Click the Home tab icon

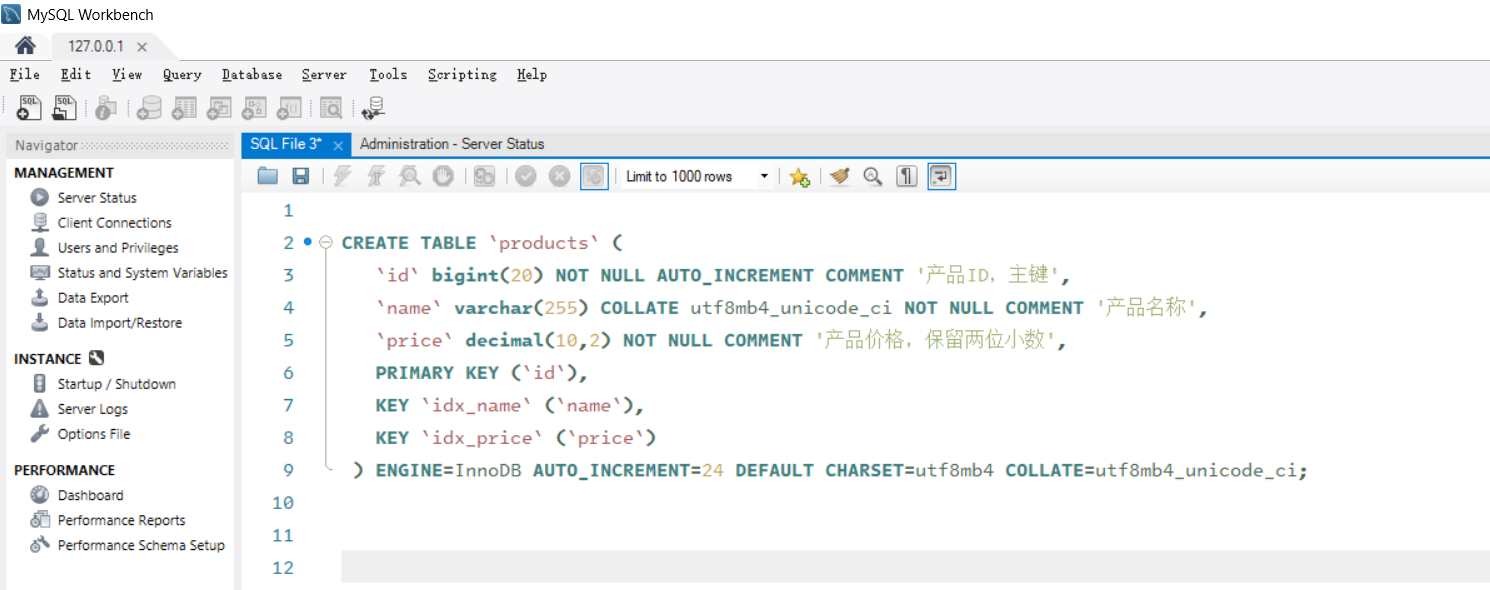coord(25,46)
